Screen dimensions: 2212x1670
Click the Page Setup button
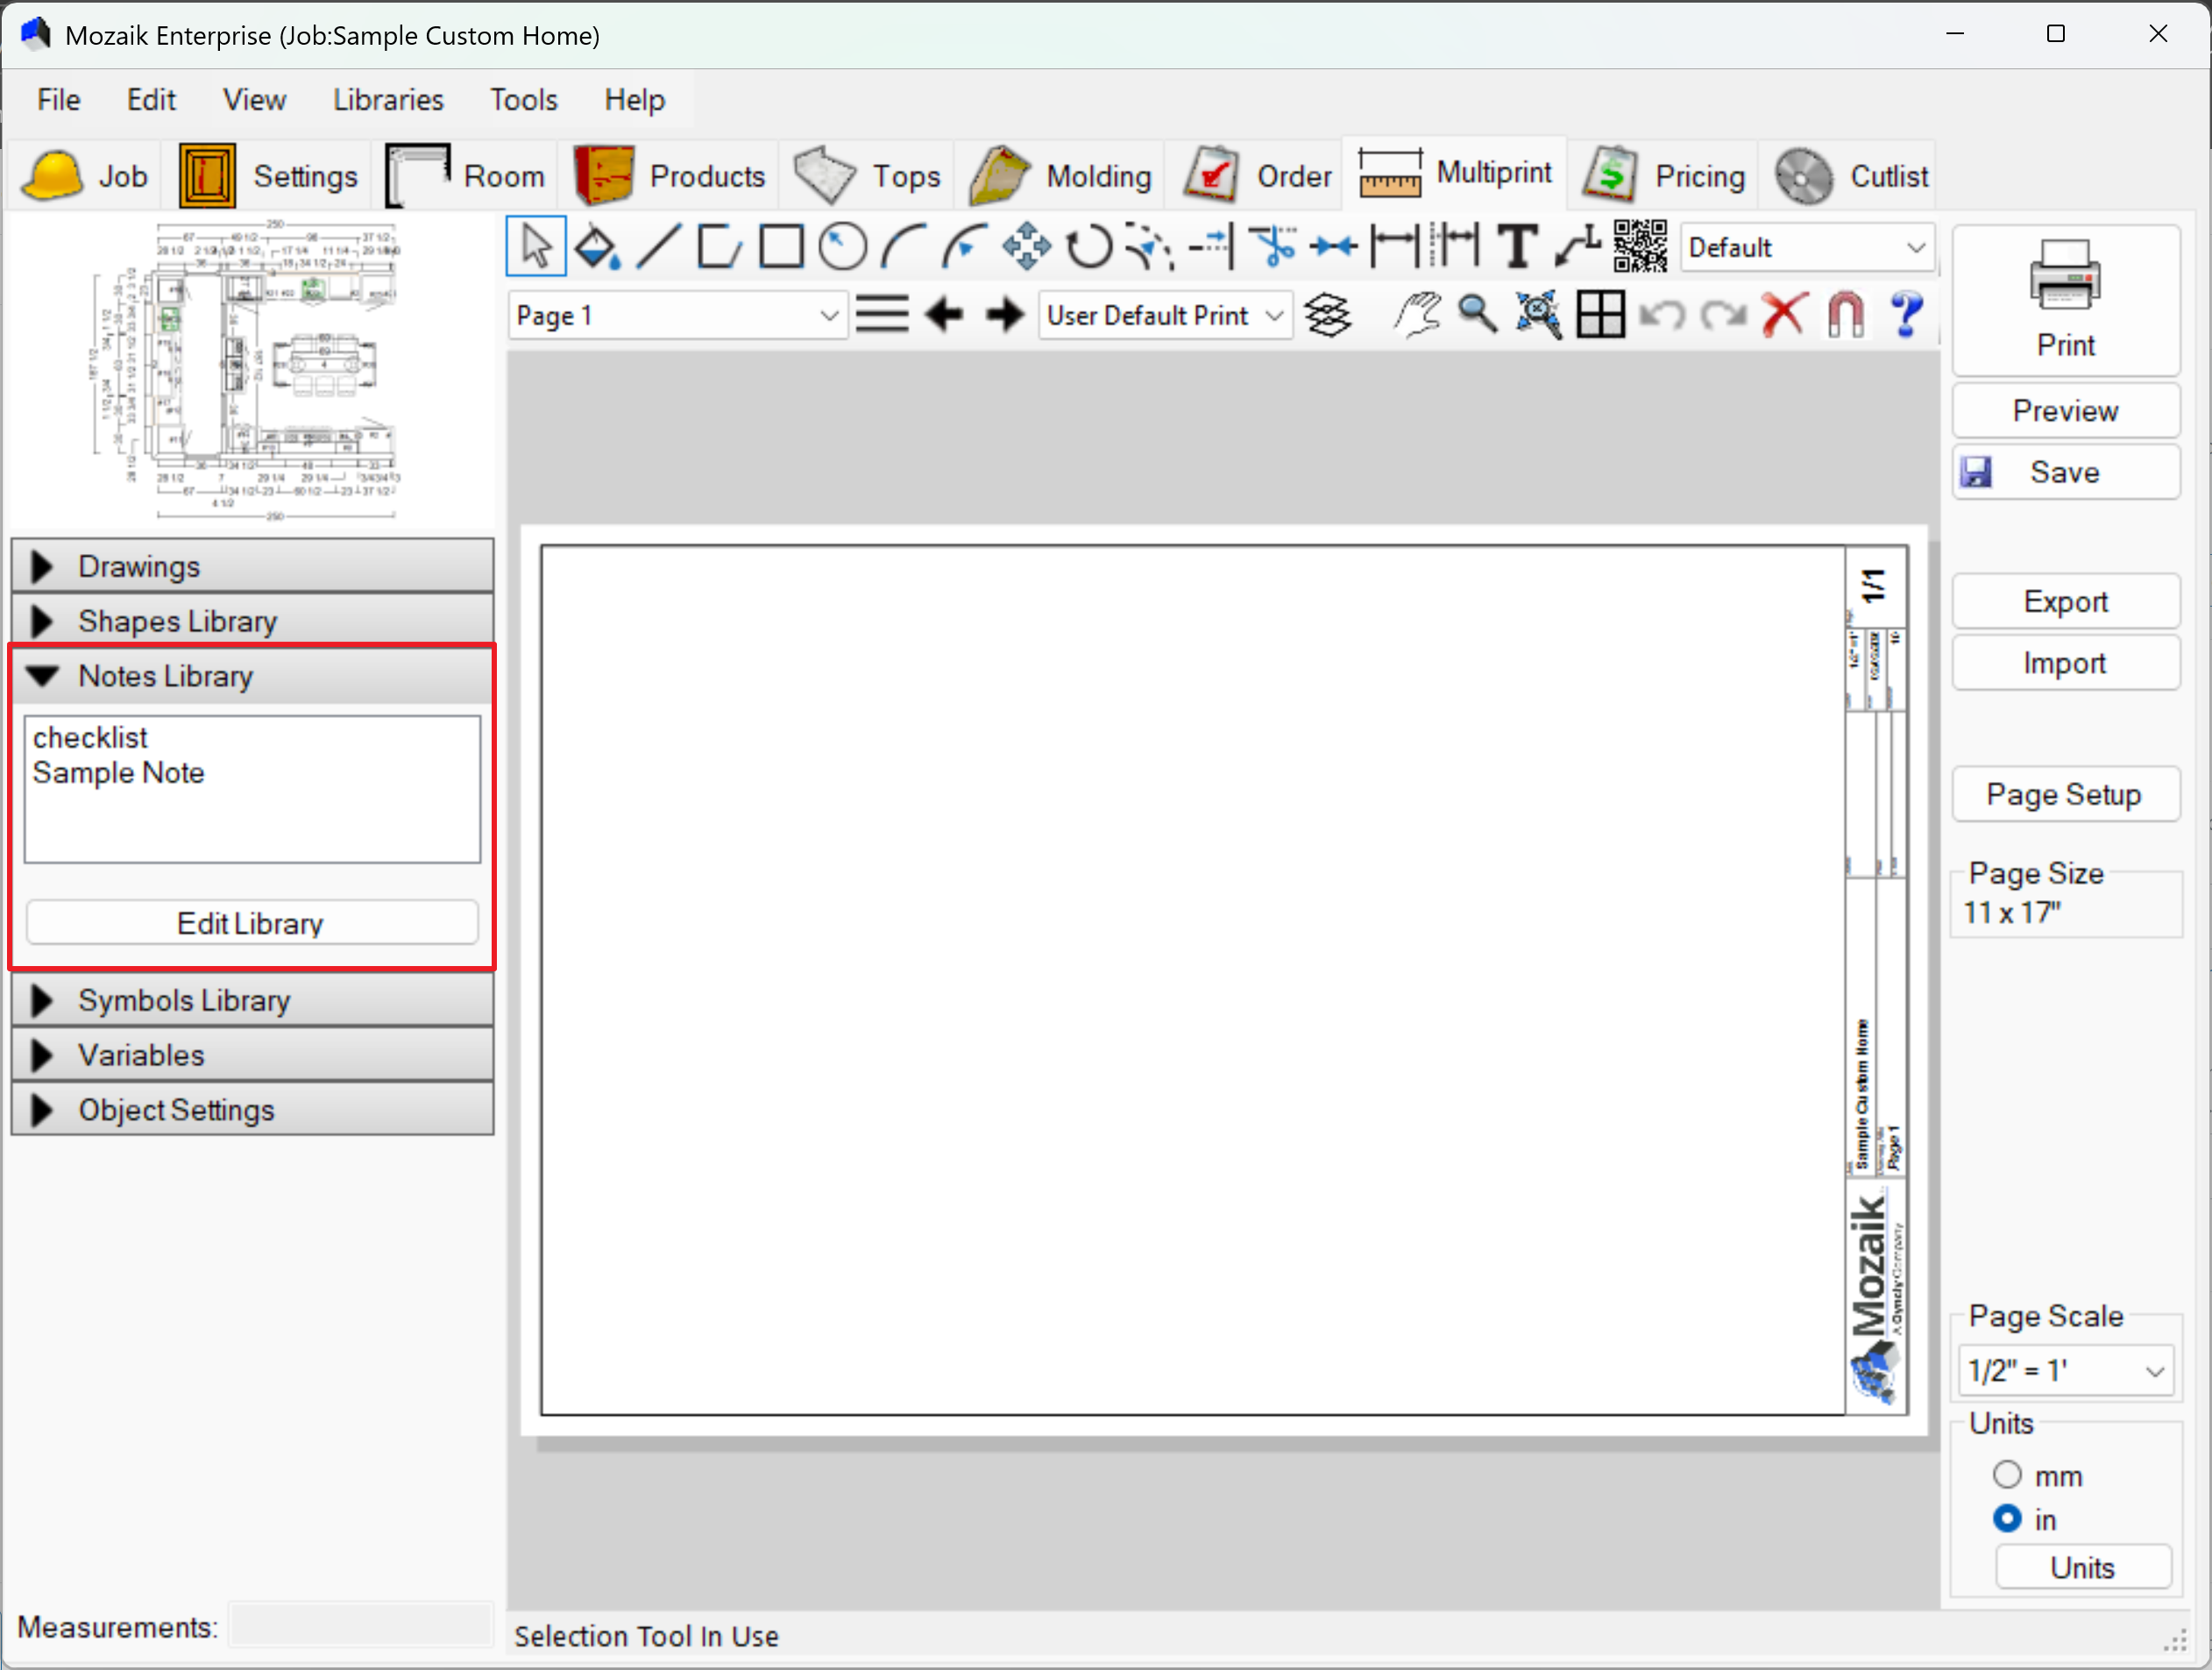click(x=2064, y=795)
